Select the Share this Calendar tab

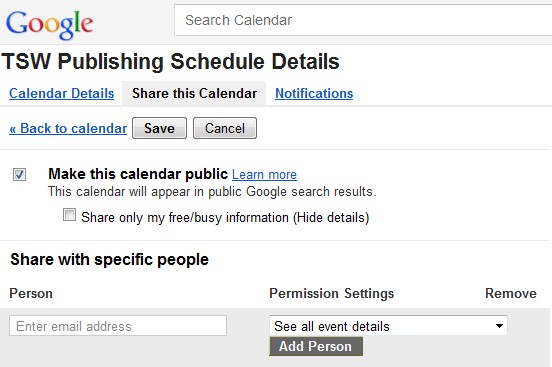pyautogui.click(x=194, y=93)
